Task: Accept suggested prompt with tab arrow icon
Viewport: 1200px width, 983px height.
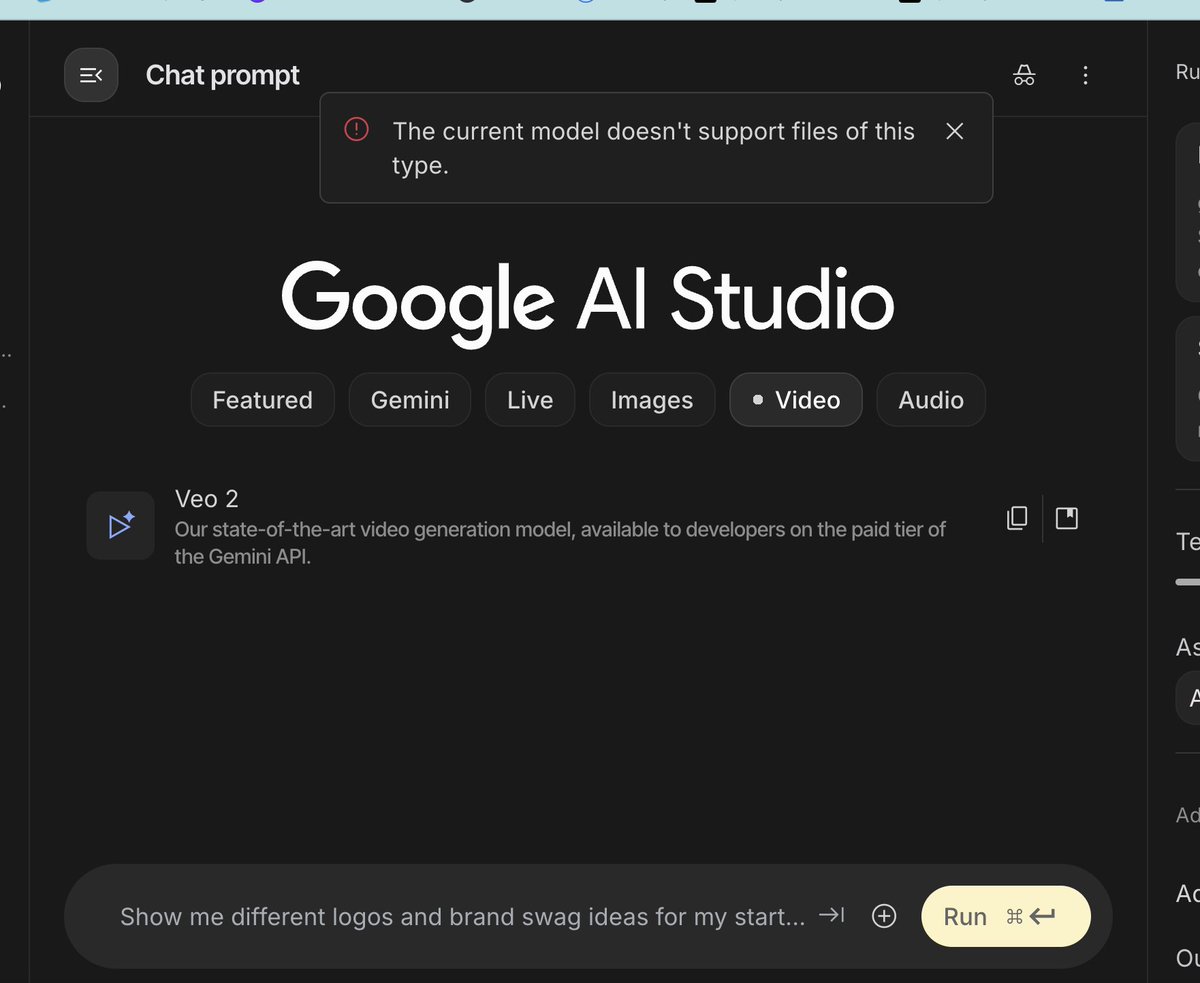Action: (x=831, y=915)
